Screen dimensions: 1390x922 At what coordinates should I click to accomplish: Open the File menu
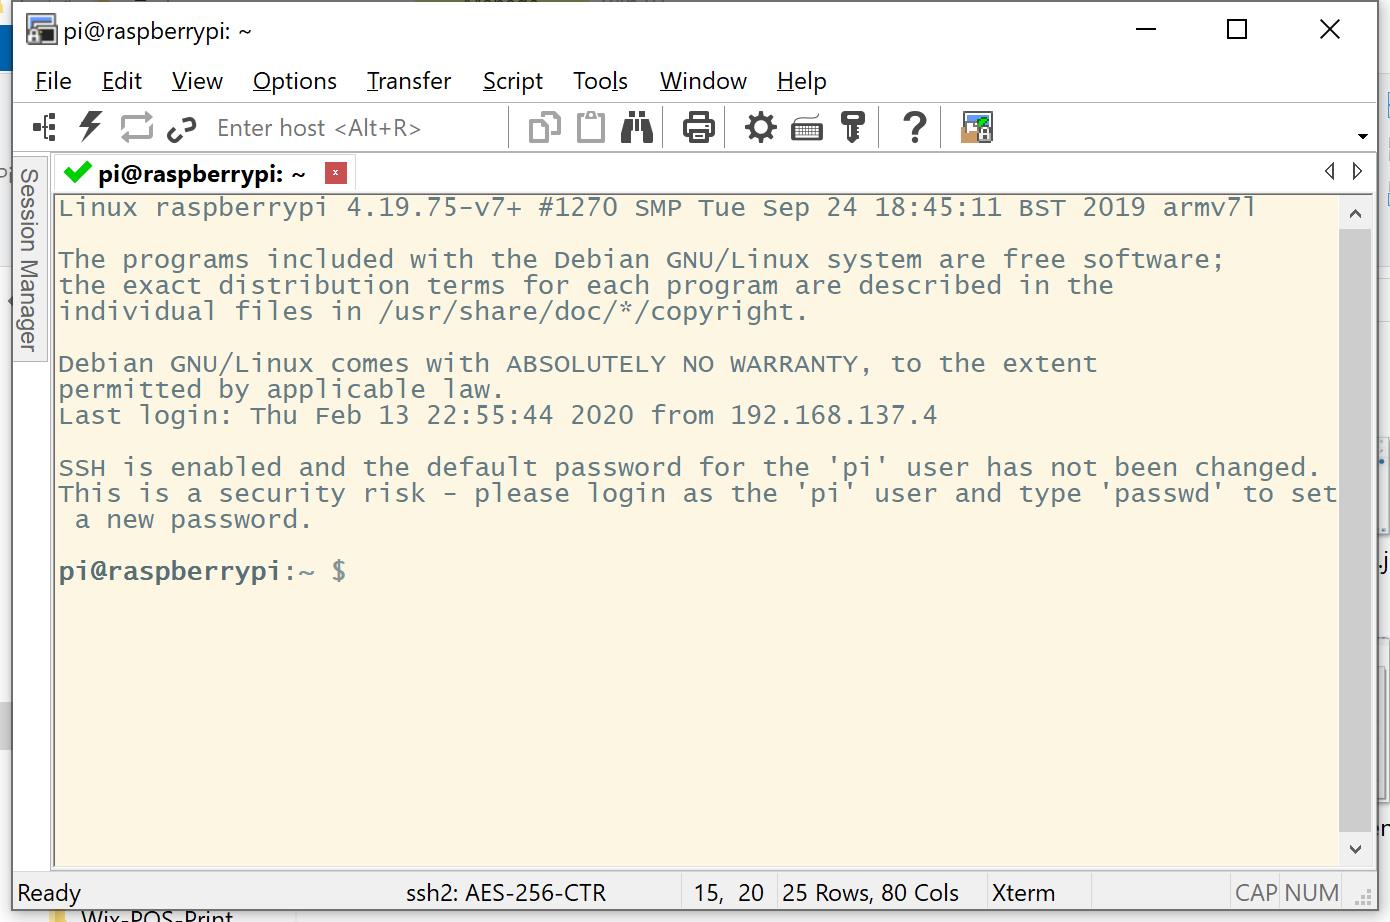tap(53, 81)
